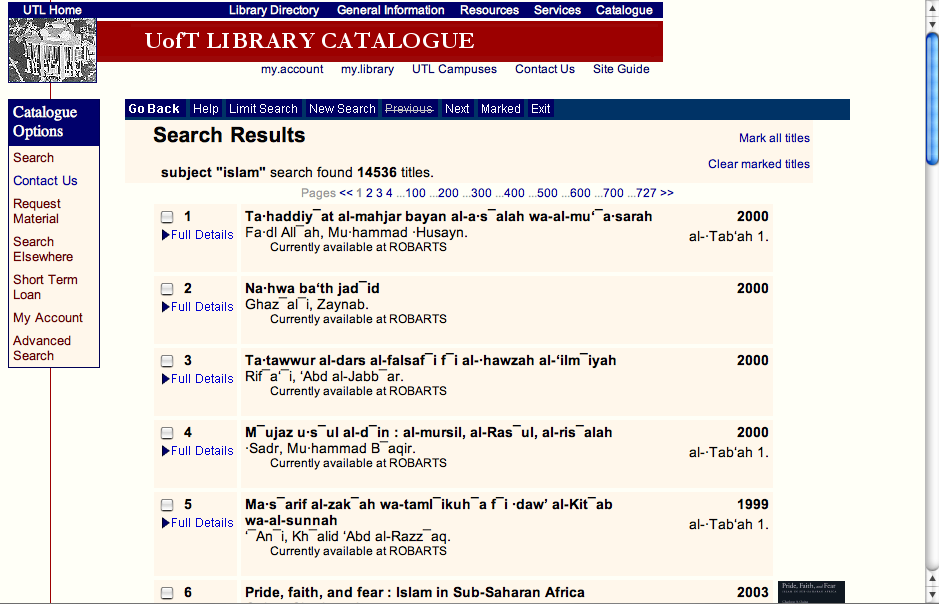This screenshot has height=604, width=939.
Task: Click the << previous pages arrow
Action: [x=346, y=193]
